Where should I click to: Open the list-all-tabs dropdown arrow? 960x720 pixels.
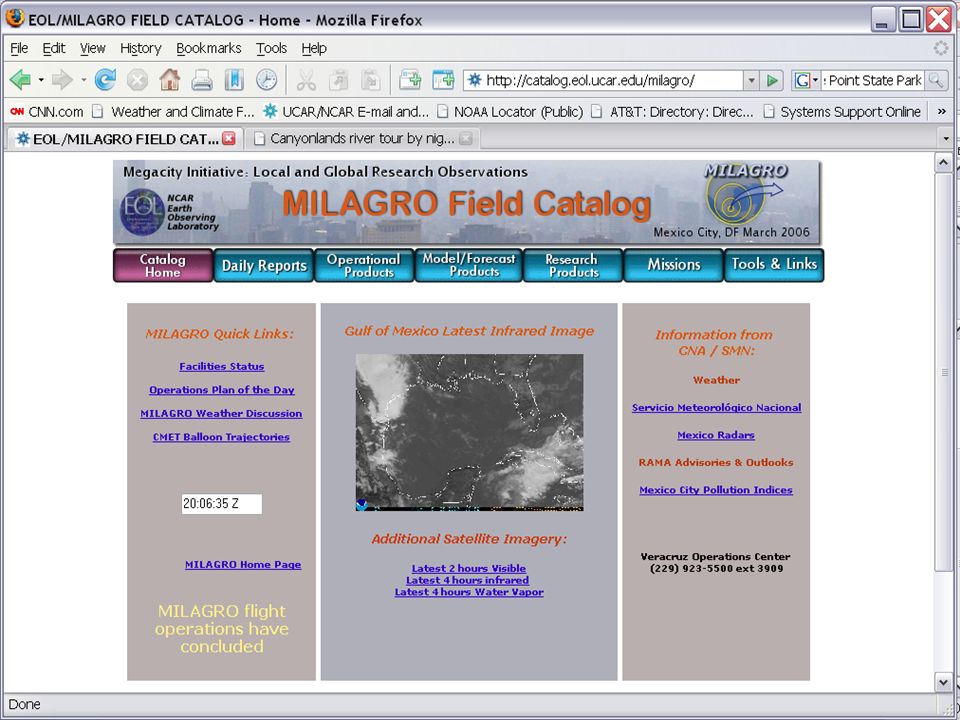946,139
